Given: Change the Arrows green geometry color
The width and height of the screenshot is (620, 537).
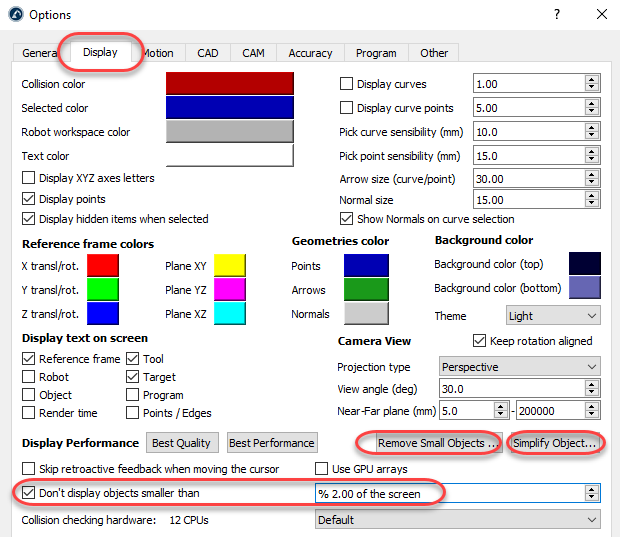Looking at the screenshot, I should click(x=365, y=290).
